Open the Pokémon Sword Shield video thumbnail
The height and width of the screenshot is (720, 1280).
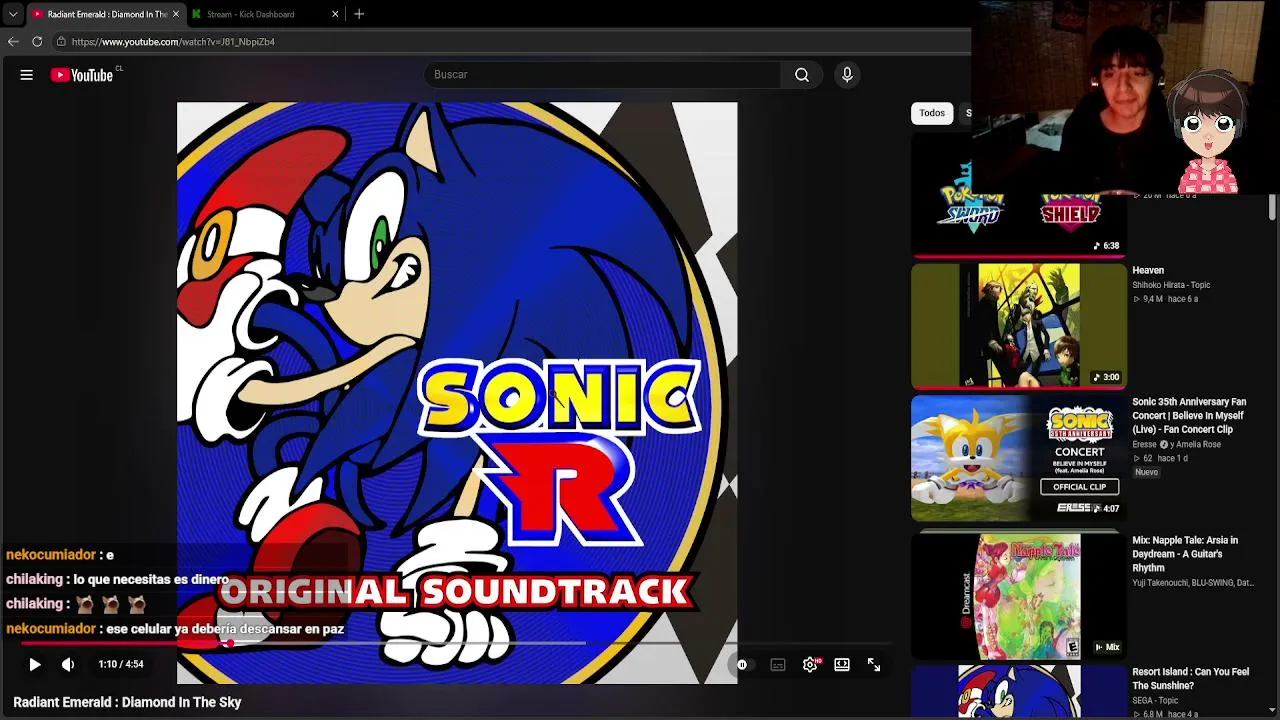pyautogui.click(x=1018, y=194)
